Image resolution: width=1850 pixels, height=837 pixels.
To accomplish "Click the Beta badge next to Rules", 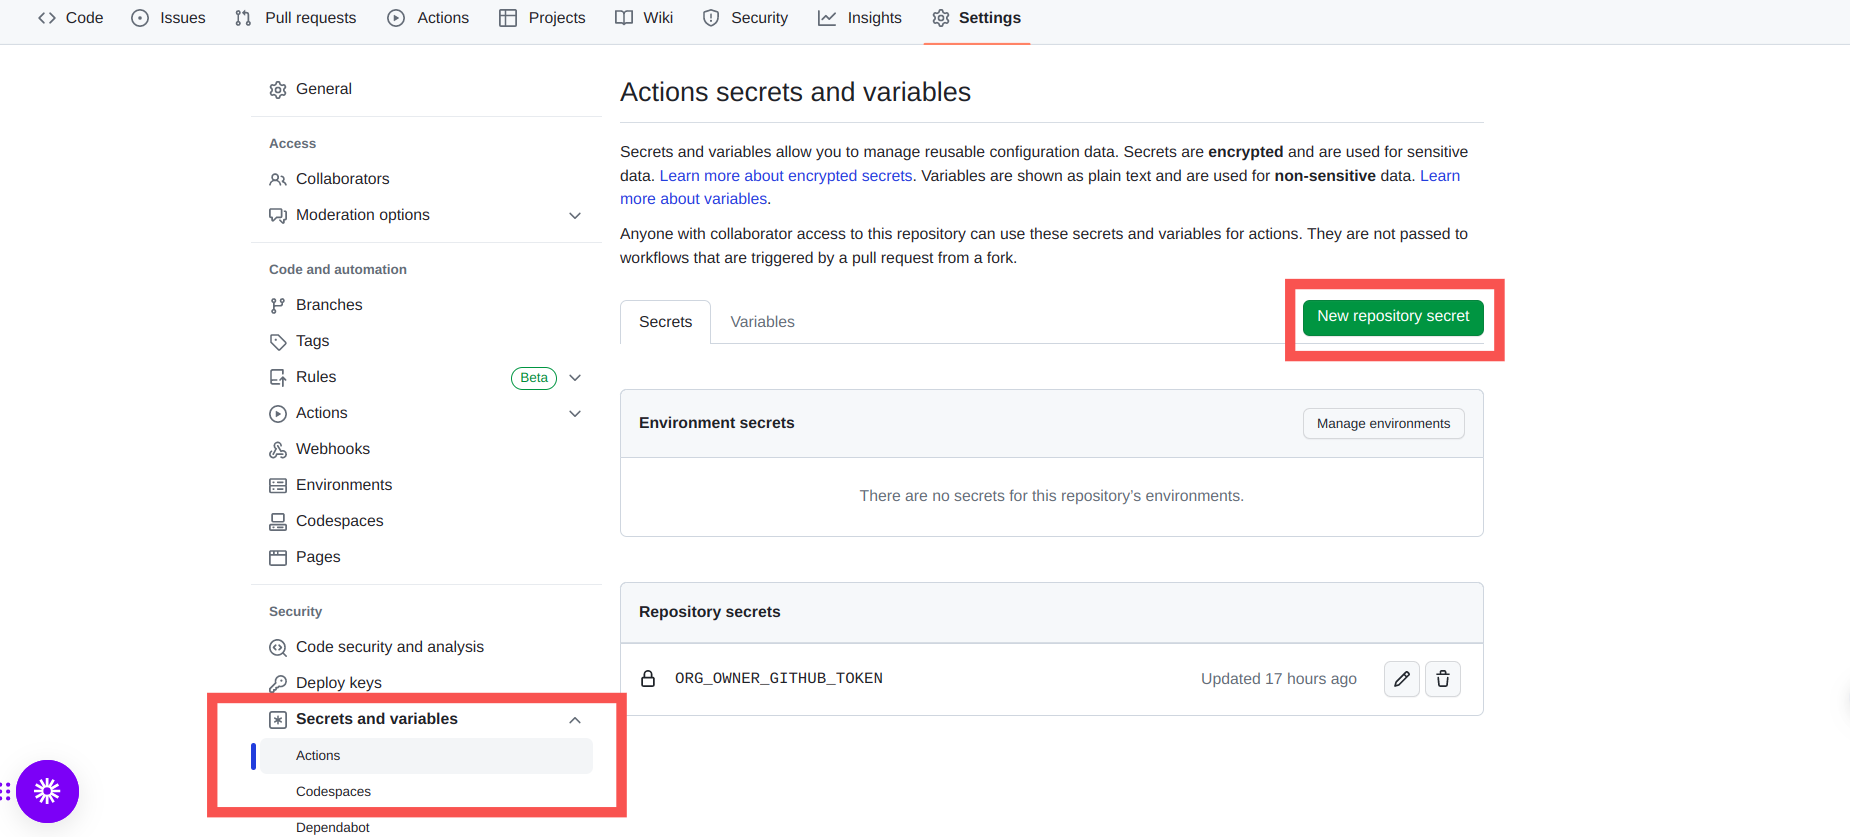I will tap(534, 378).
